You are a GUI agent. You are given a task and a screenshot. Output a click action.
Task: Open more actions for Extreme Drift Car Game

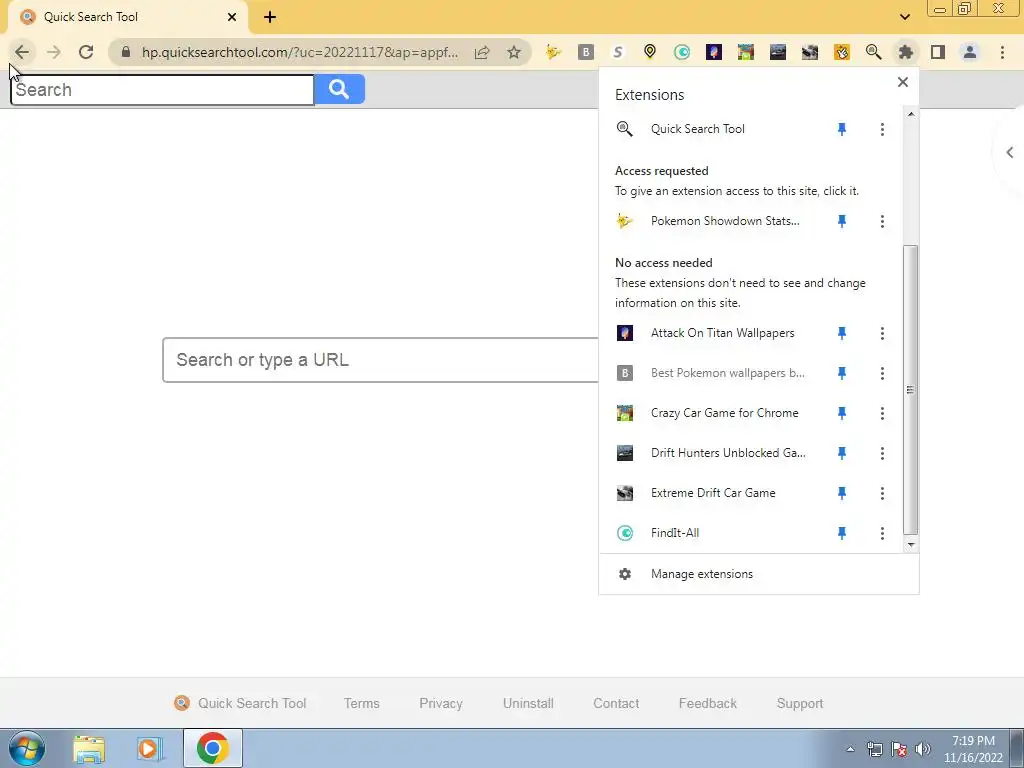point(882,493)
